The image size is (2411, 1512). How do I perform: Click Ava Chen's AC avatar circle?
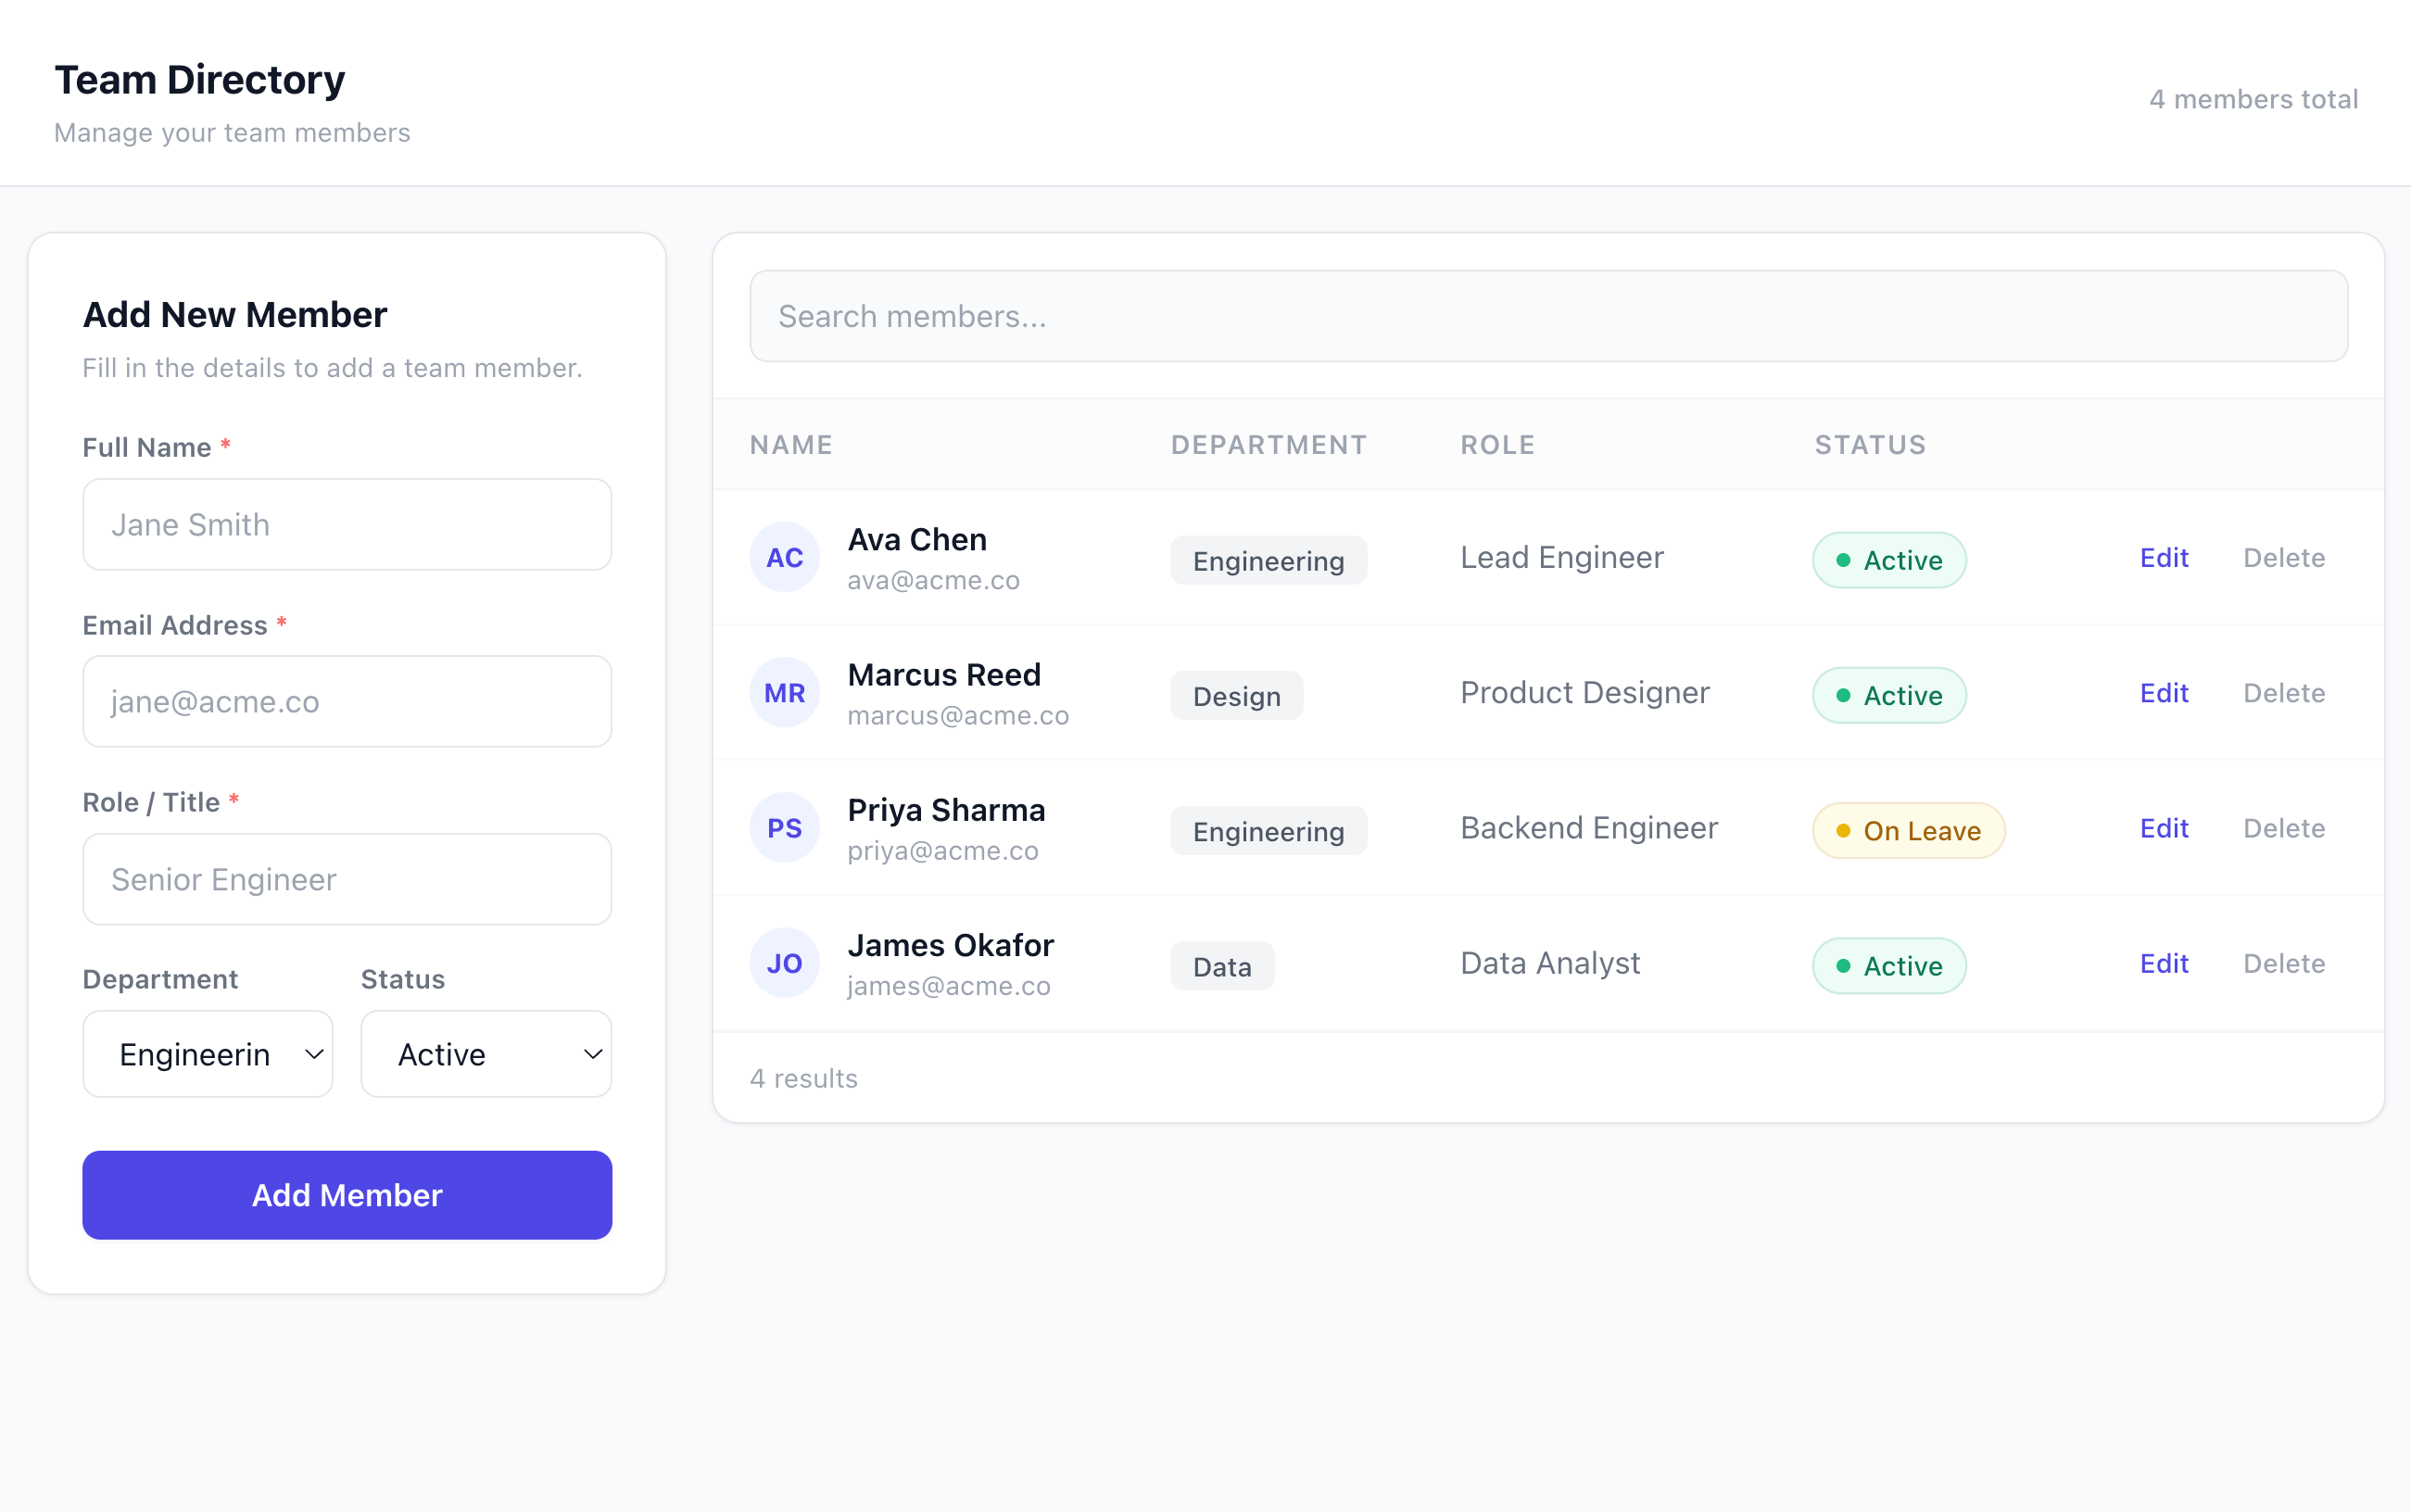pyautogui.click(x=784, y=557)
